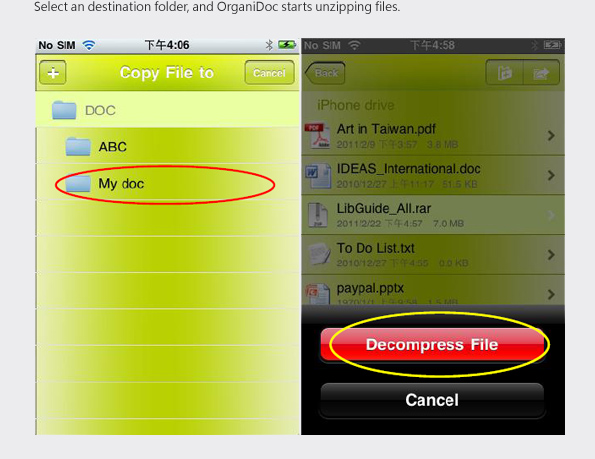Viewport: 595px width, 459px height.
Task: Select the DOC root folder
Action: [x=167, y=110]
